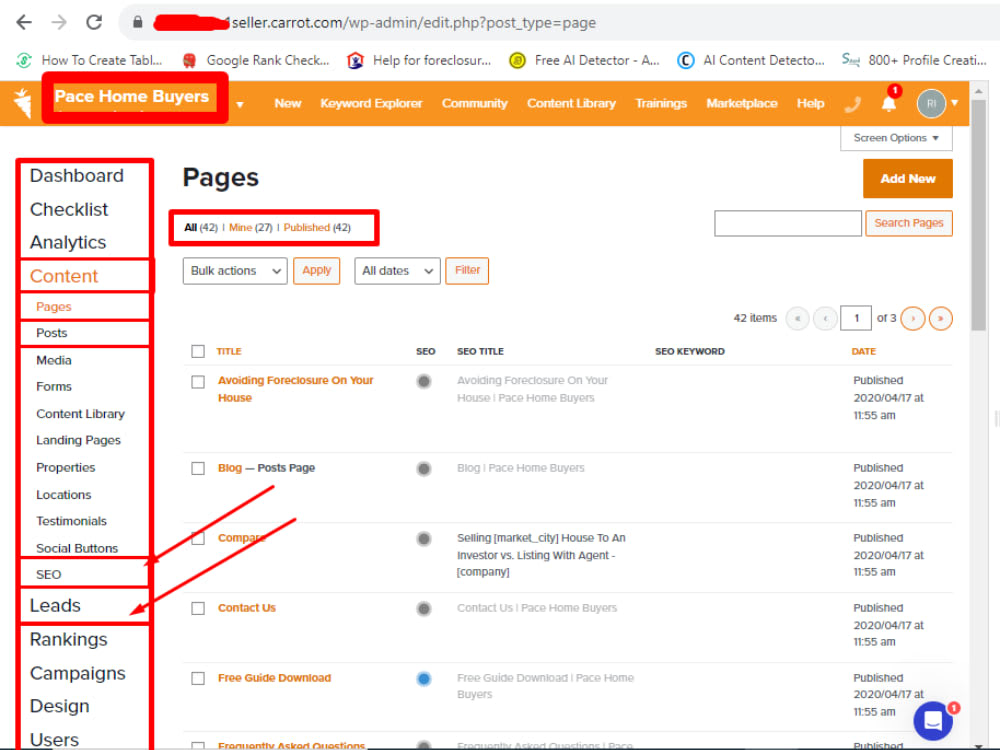Viewport: 1000px width, 750px height.
Task: Open How To Create Tabl... bookmark
Action: point(90,60)
